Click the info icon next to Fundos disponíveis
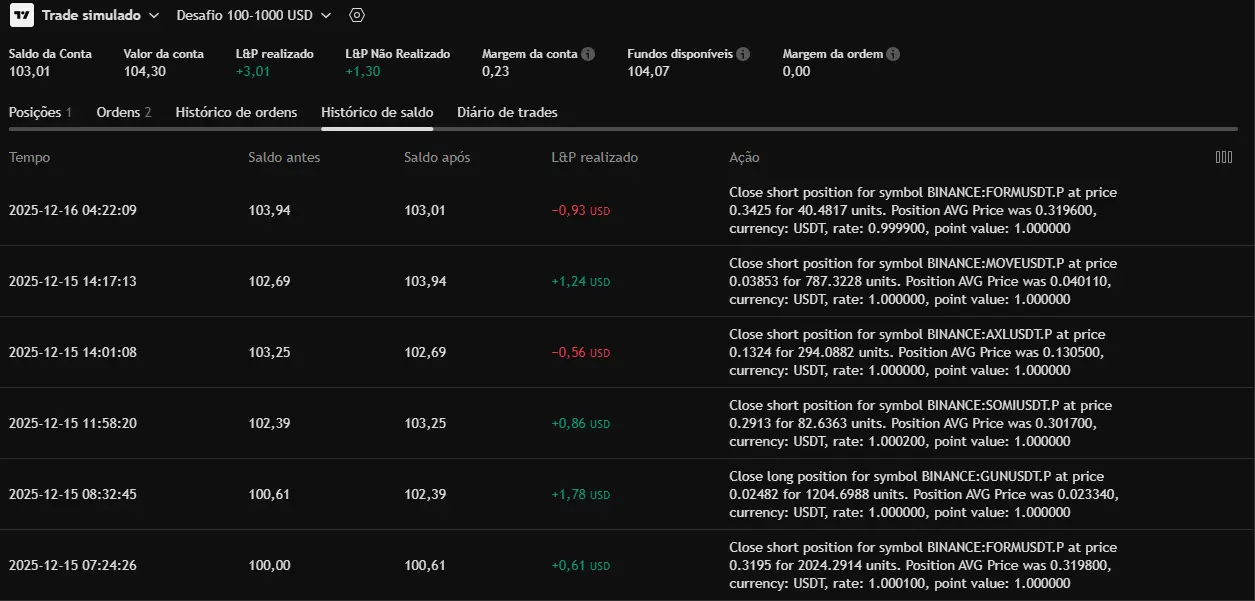The width and height of the screenshot is (1255, 601). coord(743,54)
